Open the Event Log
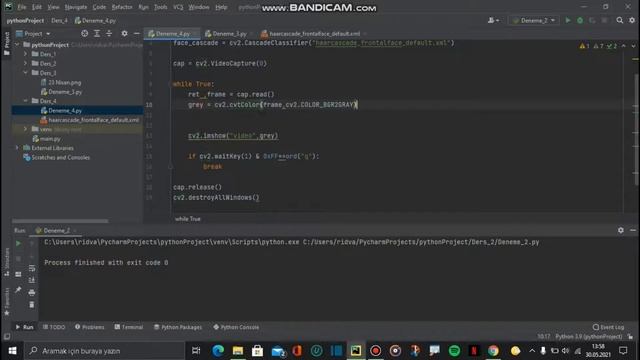Screen dimensions: 640x360 coord(608,327)
